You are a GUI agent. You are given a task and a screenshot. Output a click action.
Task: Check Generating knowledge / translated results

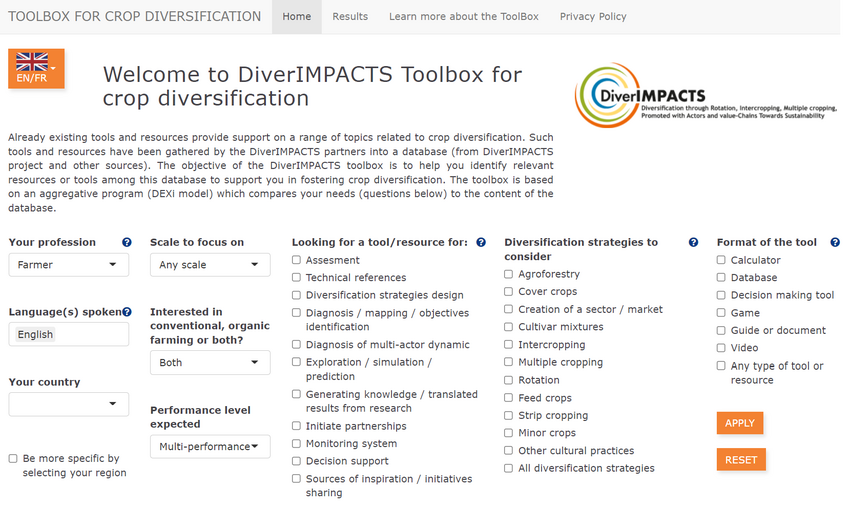pos(296,394)
